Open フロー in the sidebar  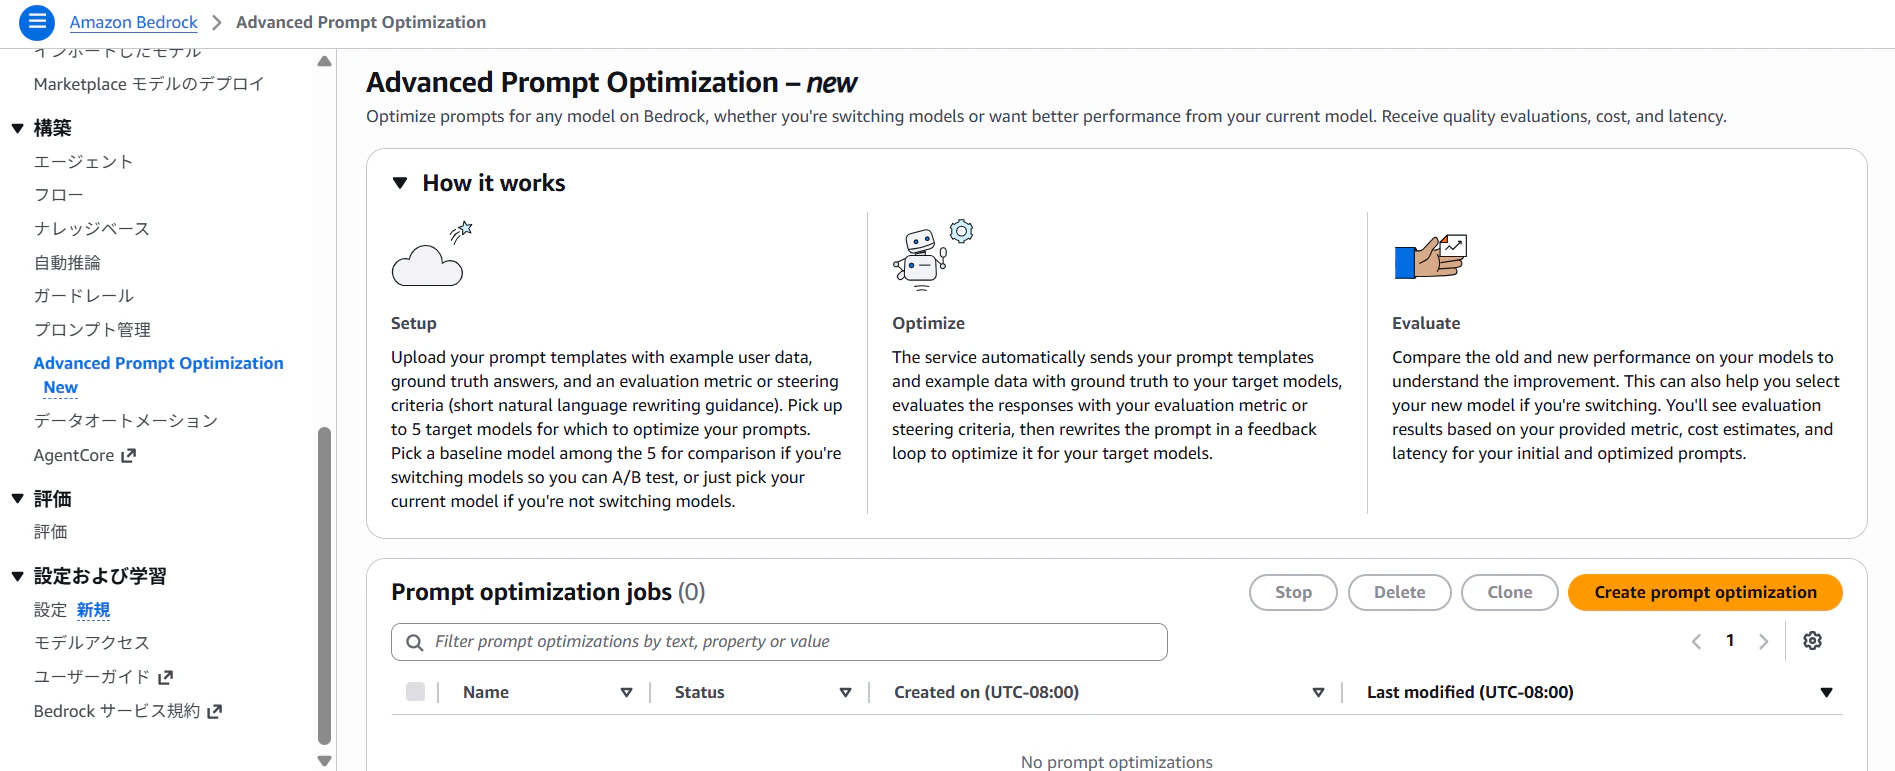[59, 195]
